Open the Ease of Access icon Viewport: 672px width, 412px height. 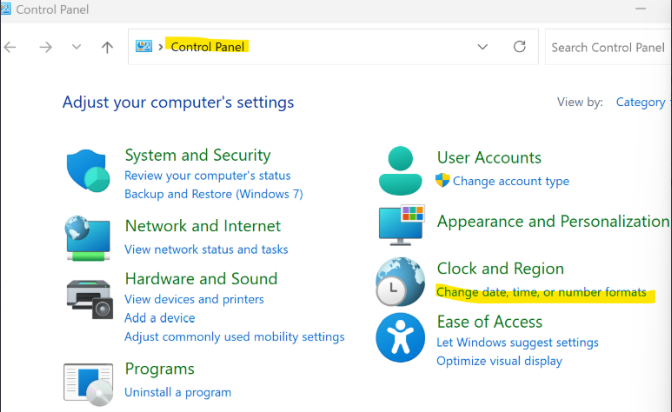pos(400,337)
